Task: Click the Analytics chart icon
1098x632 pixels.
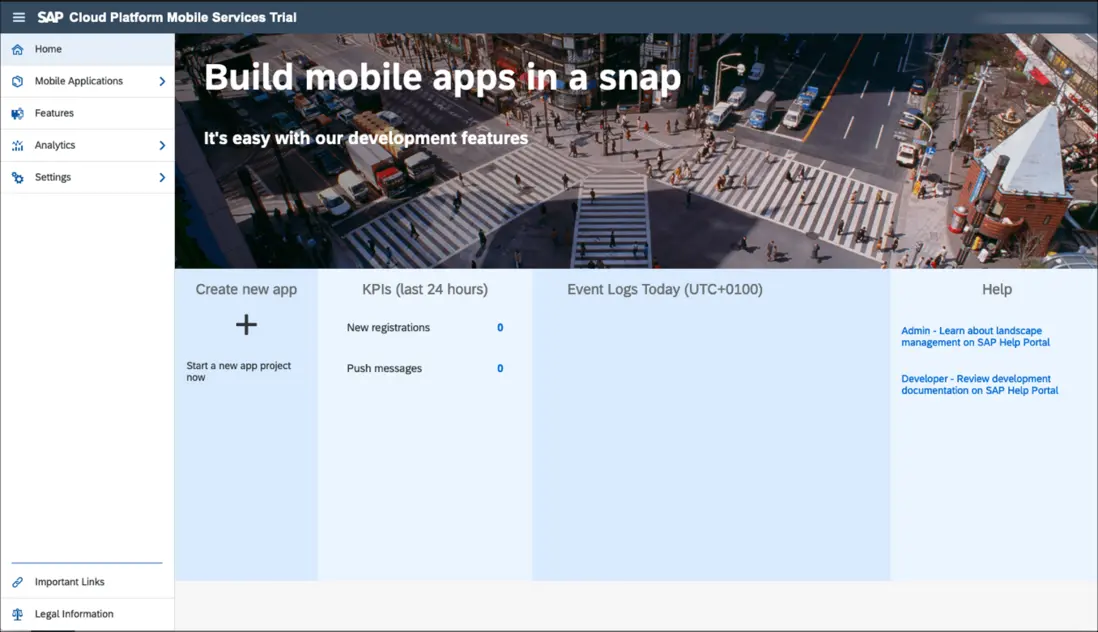Action: click(x=17, y=145)
